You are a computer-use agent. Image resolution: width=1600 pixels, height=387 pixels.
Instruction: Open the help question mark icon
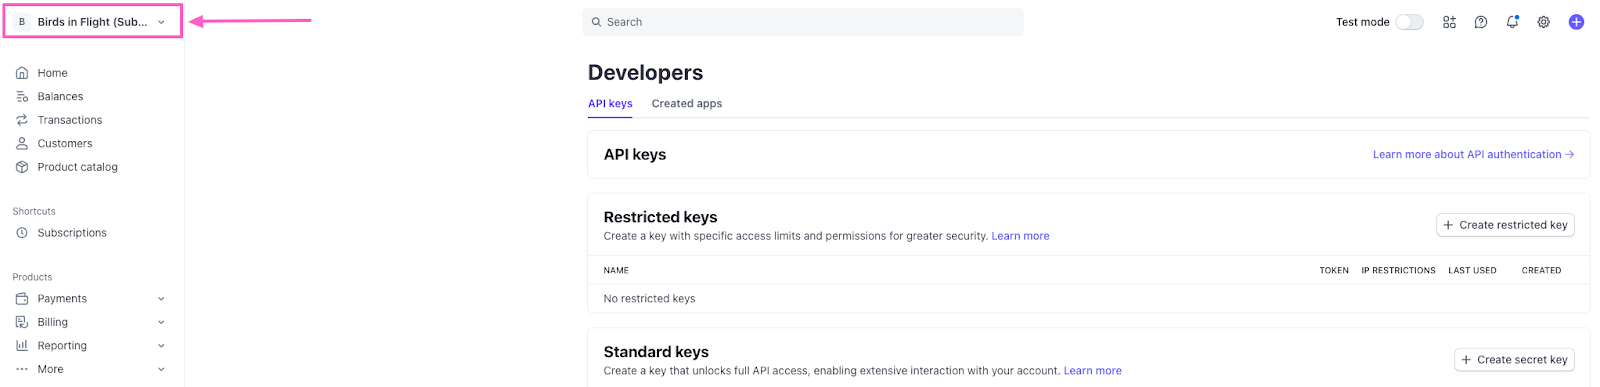point(1481,22)
